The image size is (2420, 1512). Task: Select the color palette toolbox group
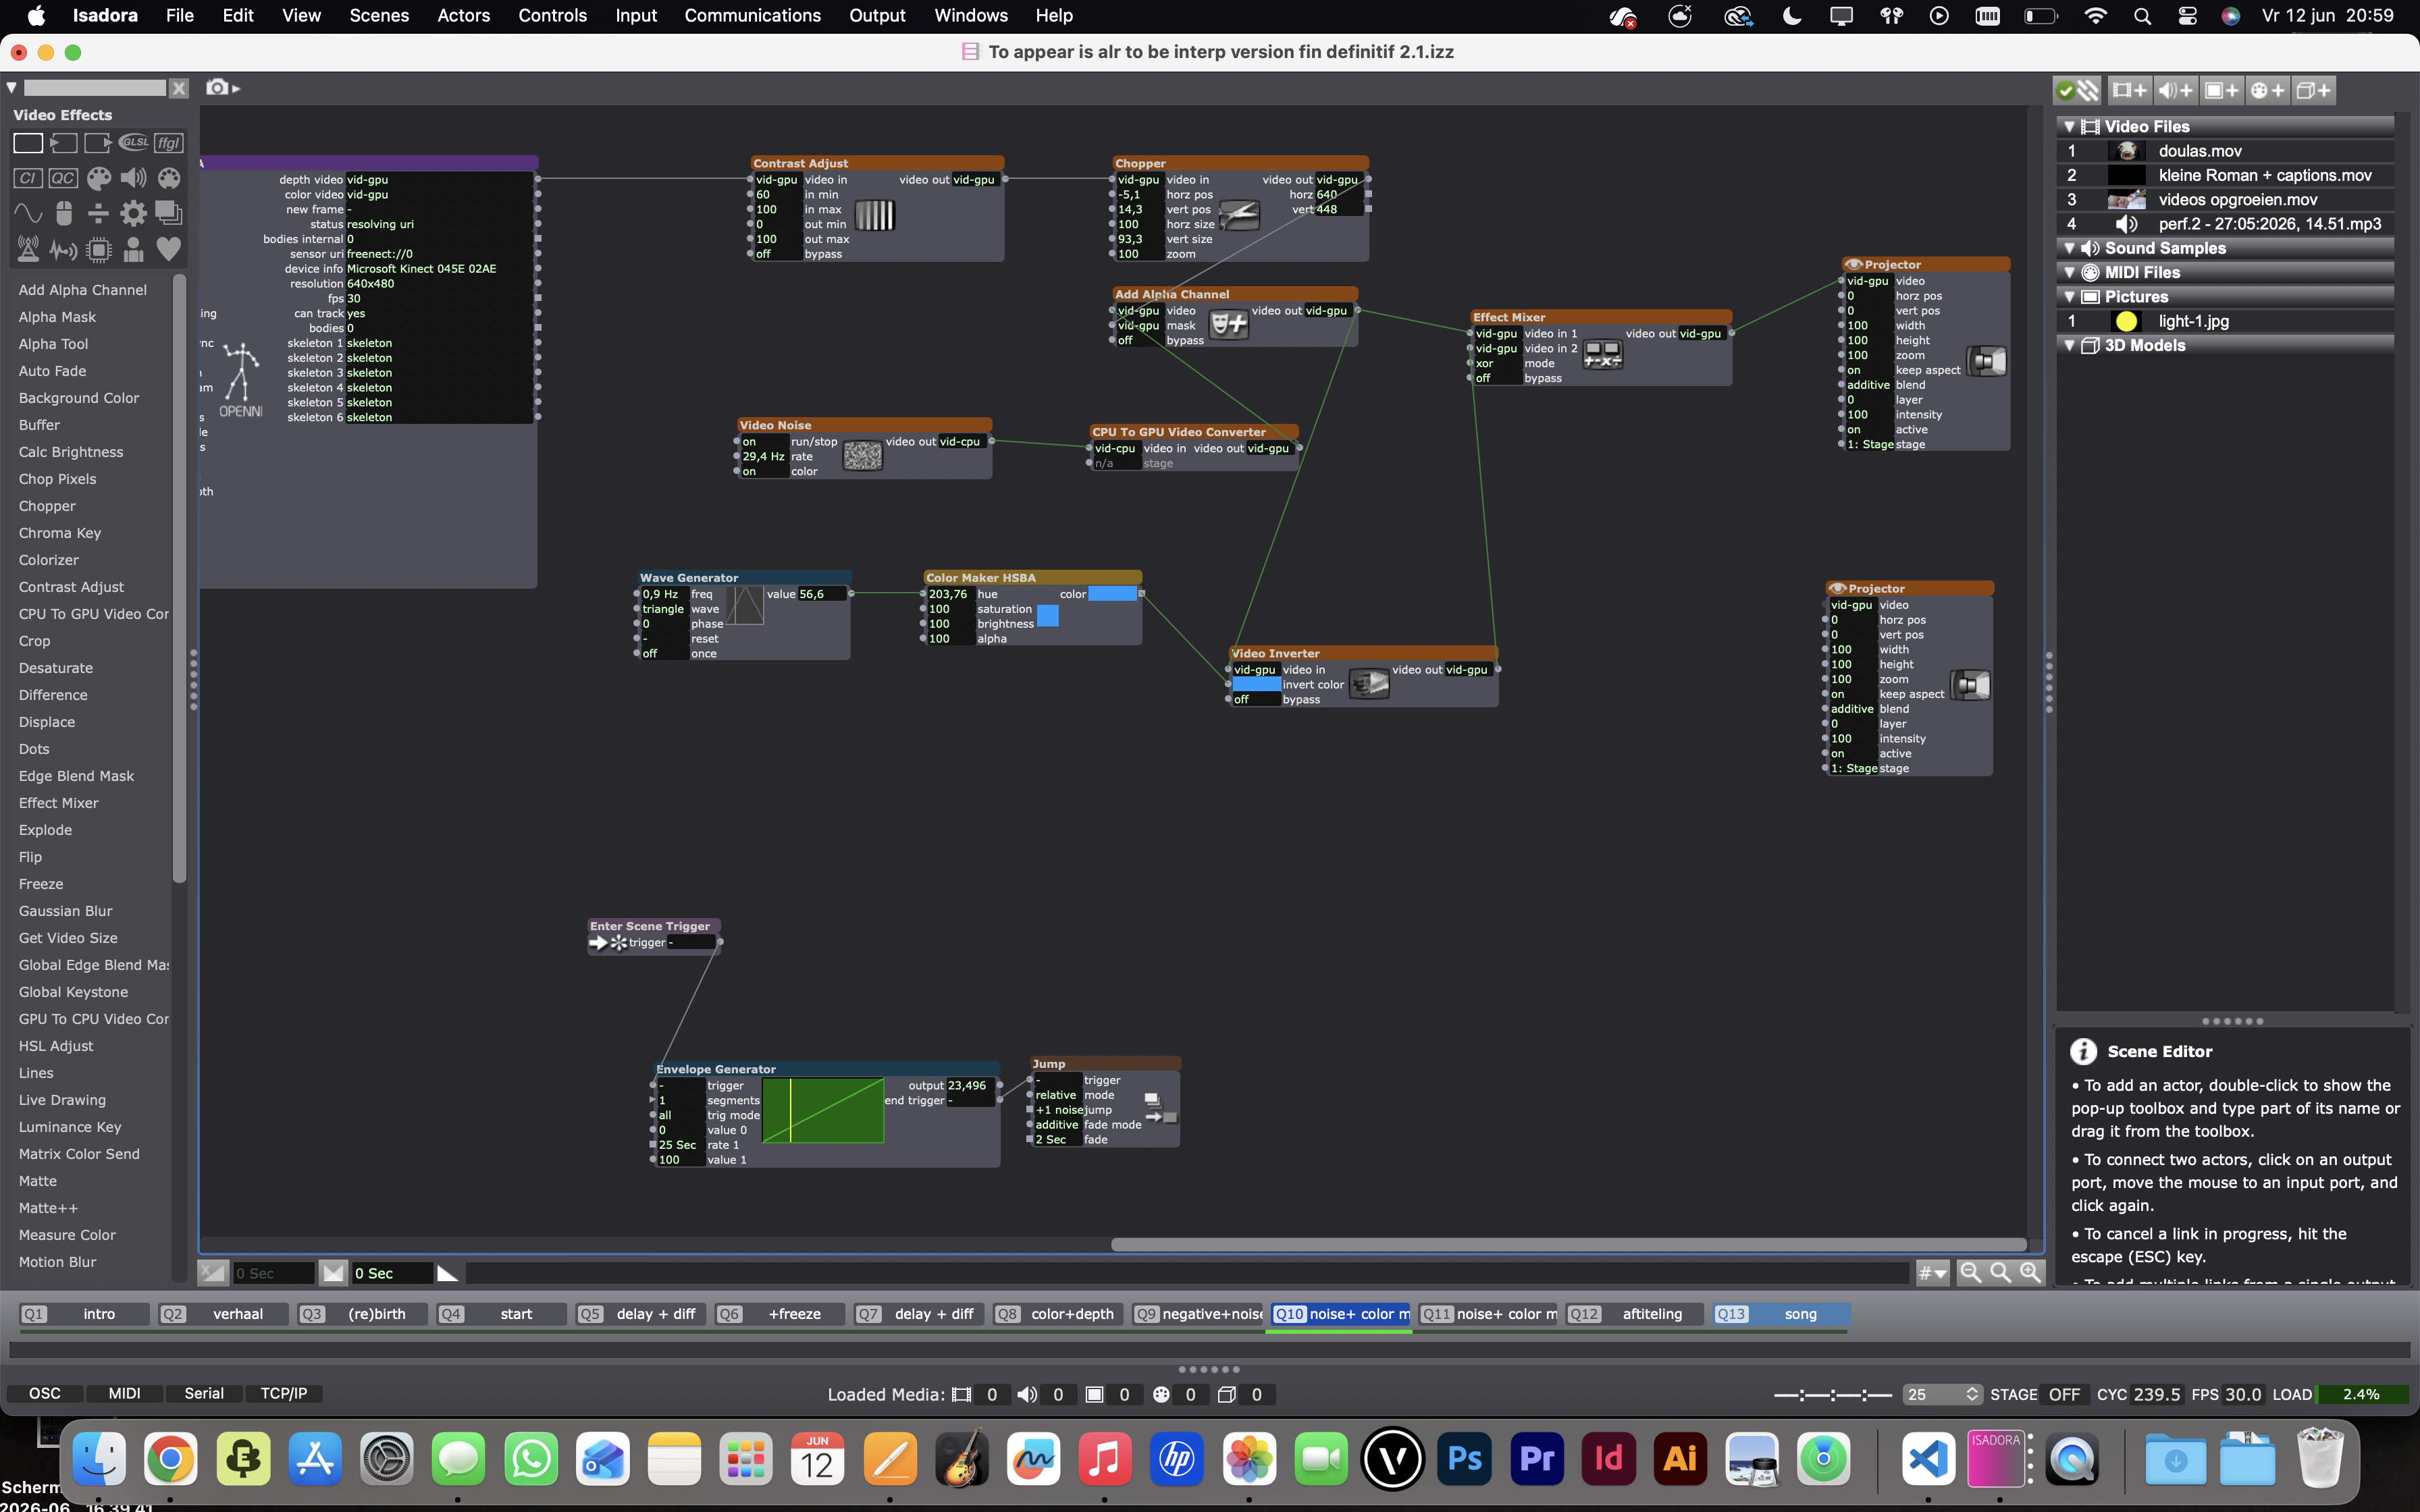point(98,178)
